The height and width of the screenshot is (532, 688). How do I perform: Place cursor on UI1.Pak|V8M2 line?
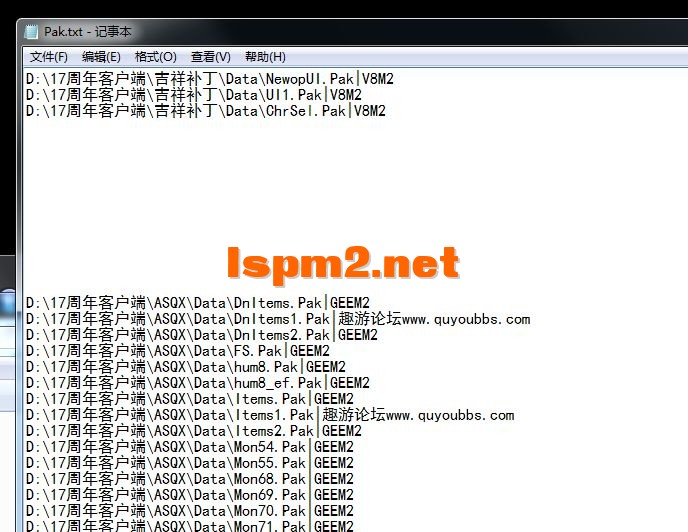(x=194, y=95)
